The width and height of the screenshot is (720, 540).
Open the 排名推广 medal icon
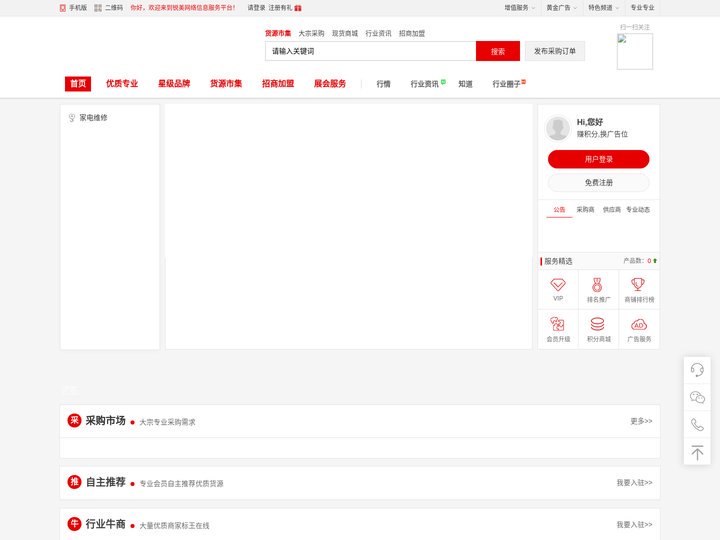click(597, 285)
